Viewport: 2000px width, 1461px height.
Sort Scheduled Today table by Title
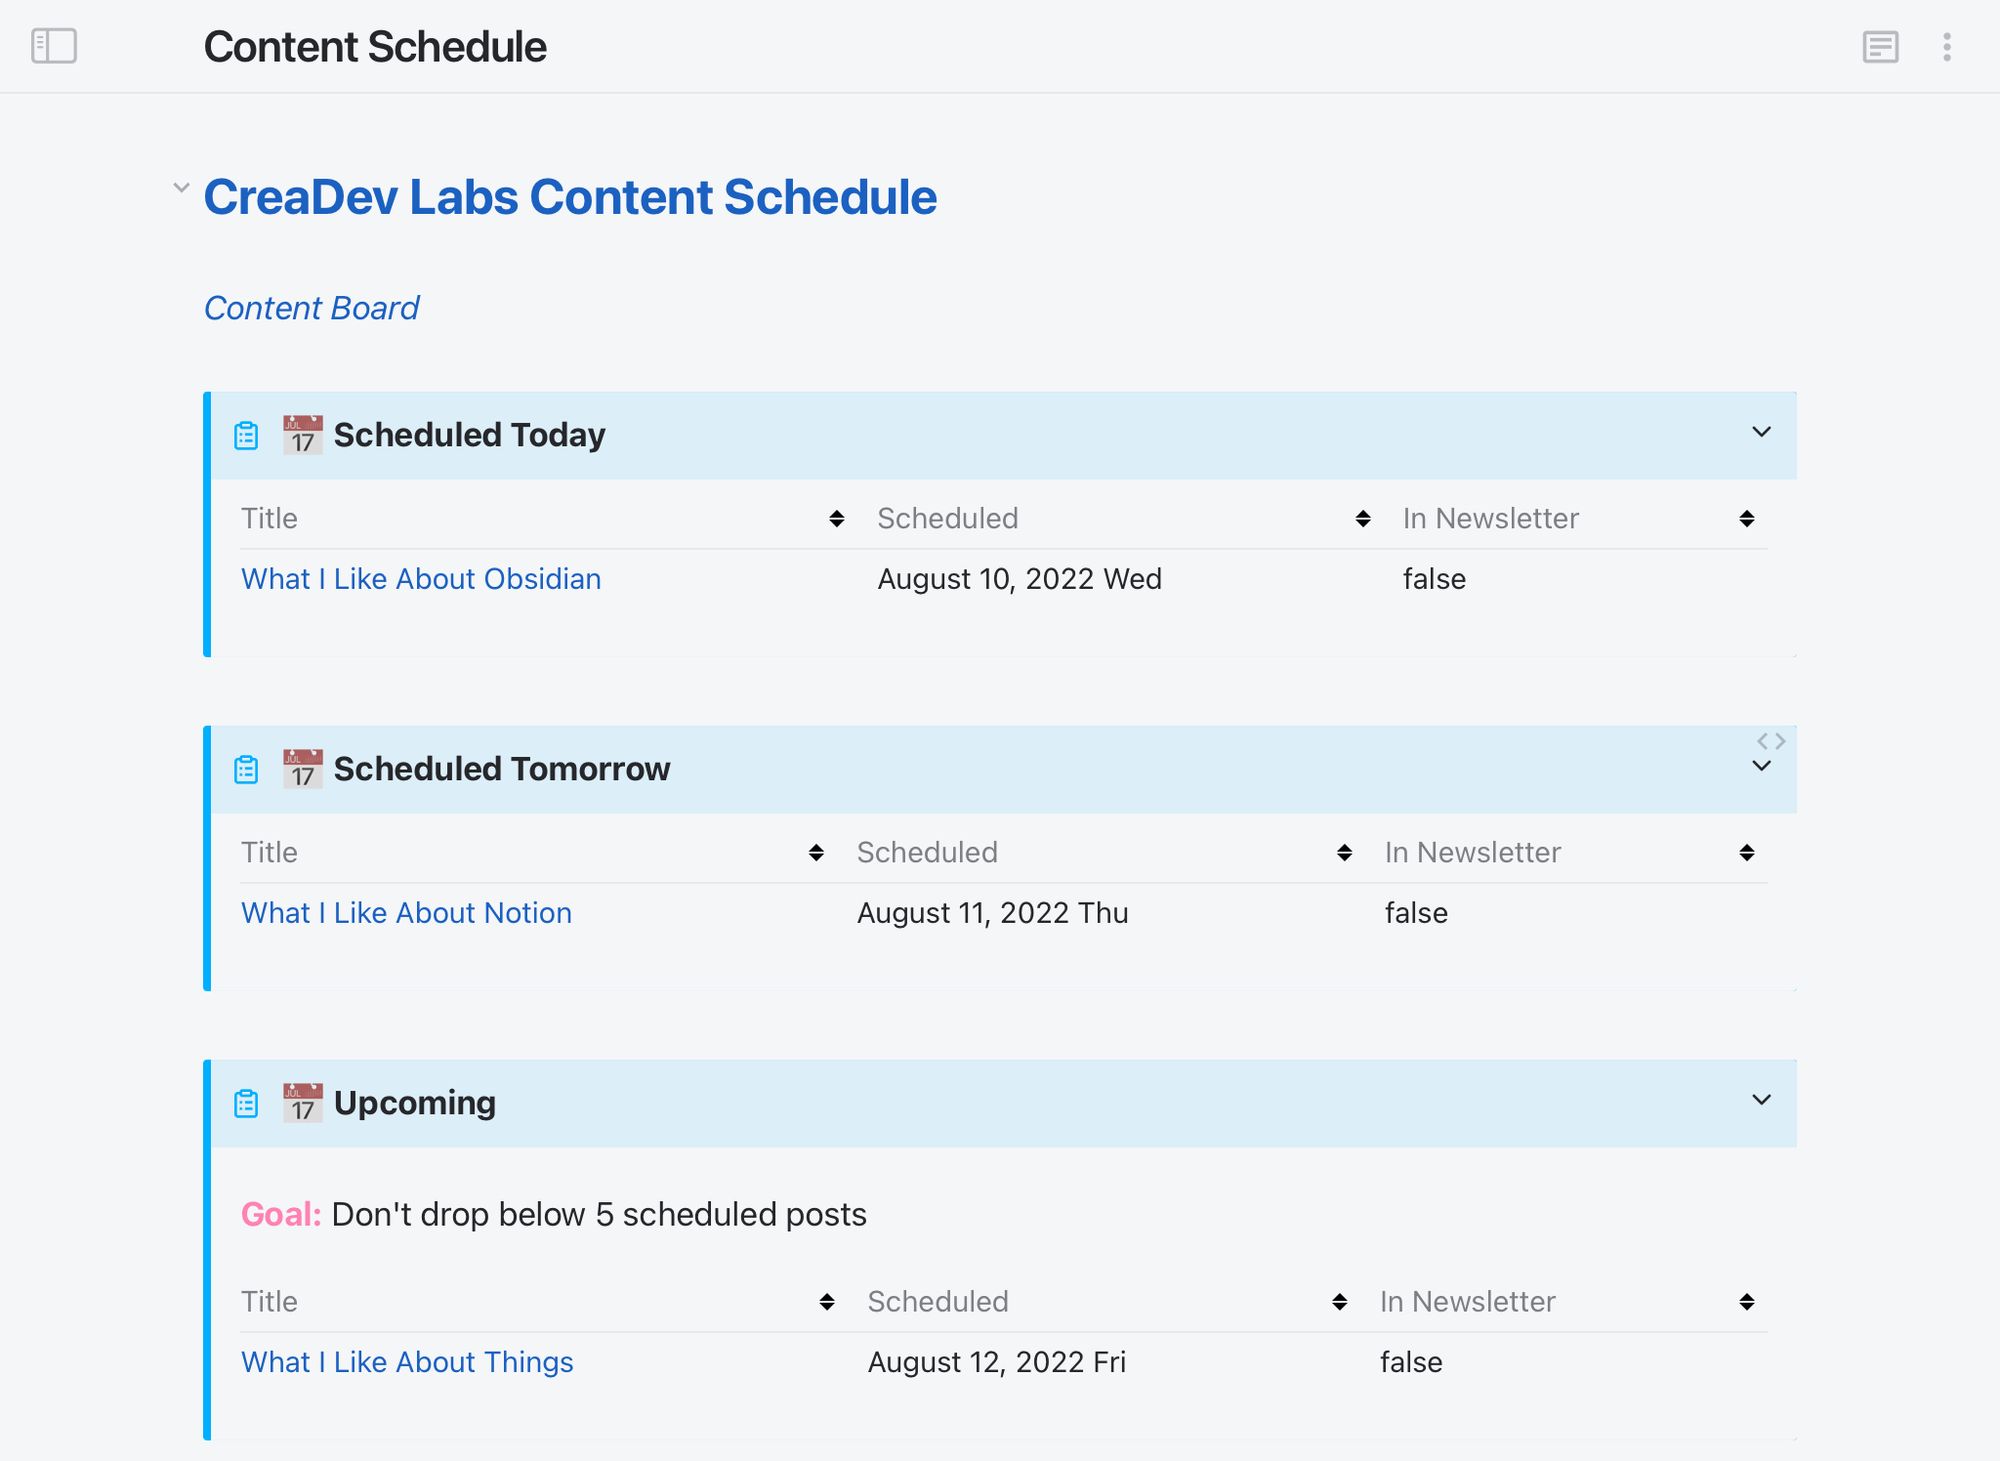[x=837, y=518]
